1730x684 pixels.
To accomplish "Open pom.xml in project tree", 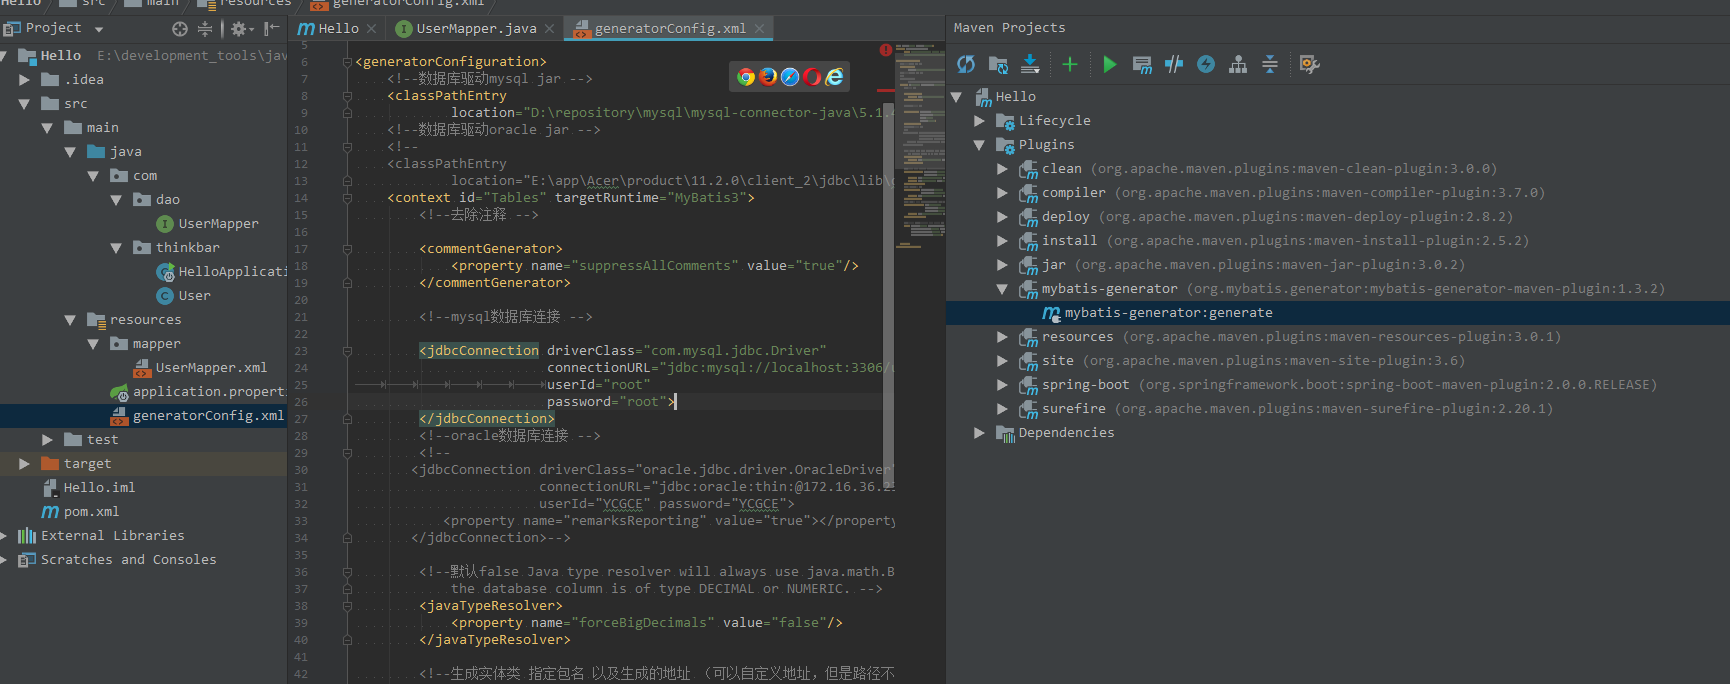I will 91,511.
